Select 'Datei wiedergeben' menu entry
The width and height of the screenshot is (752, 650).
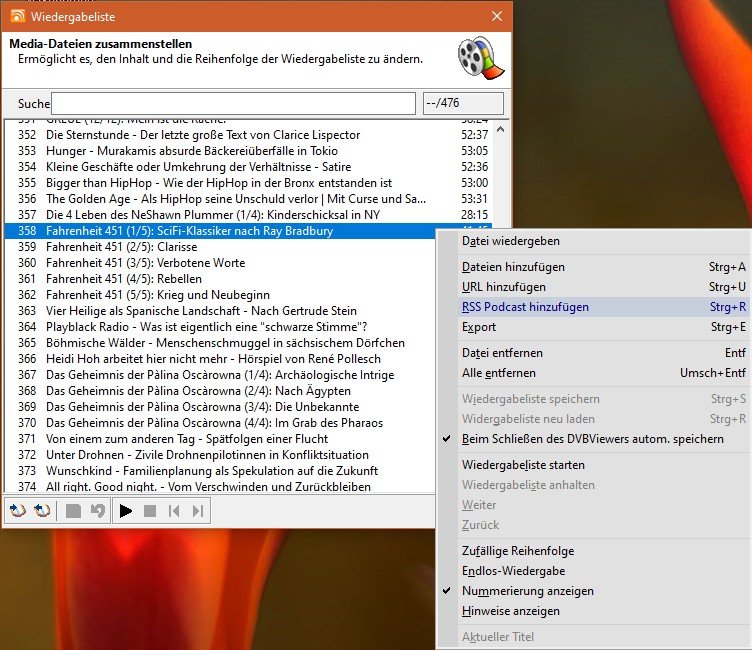click(x=510, y=241)
